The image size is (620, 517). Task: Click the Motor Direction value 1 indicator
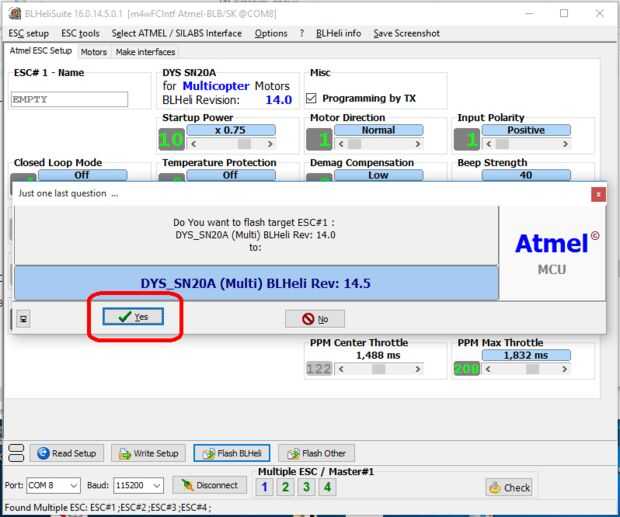point(319,140)
